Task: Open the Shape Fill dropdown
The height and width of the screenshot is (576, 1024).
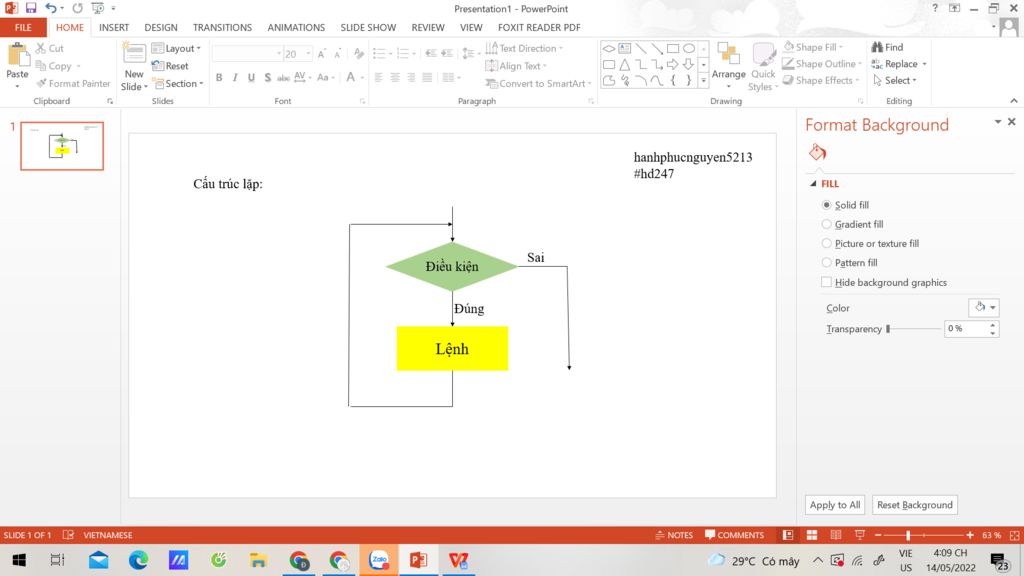Action: click(814, 47)
